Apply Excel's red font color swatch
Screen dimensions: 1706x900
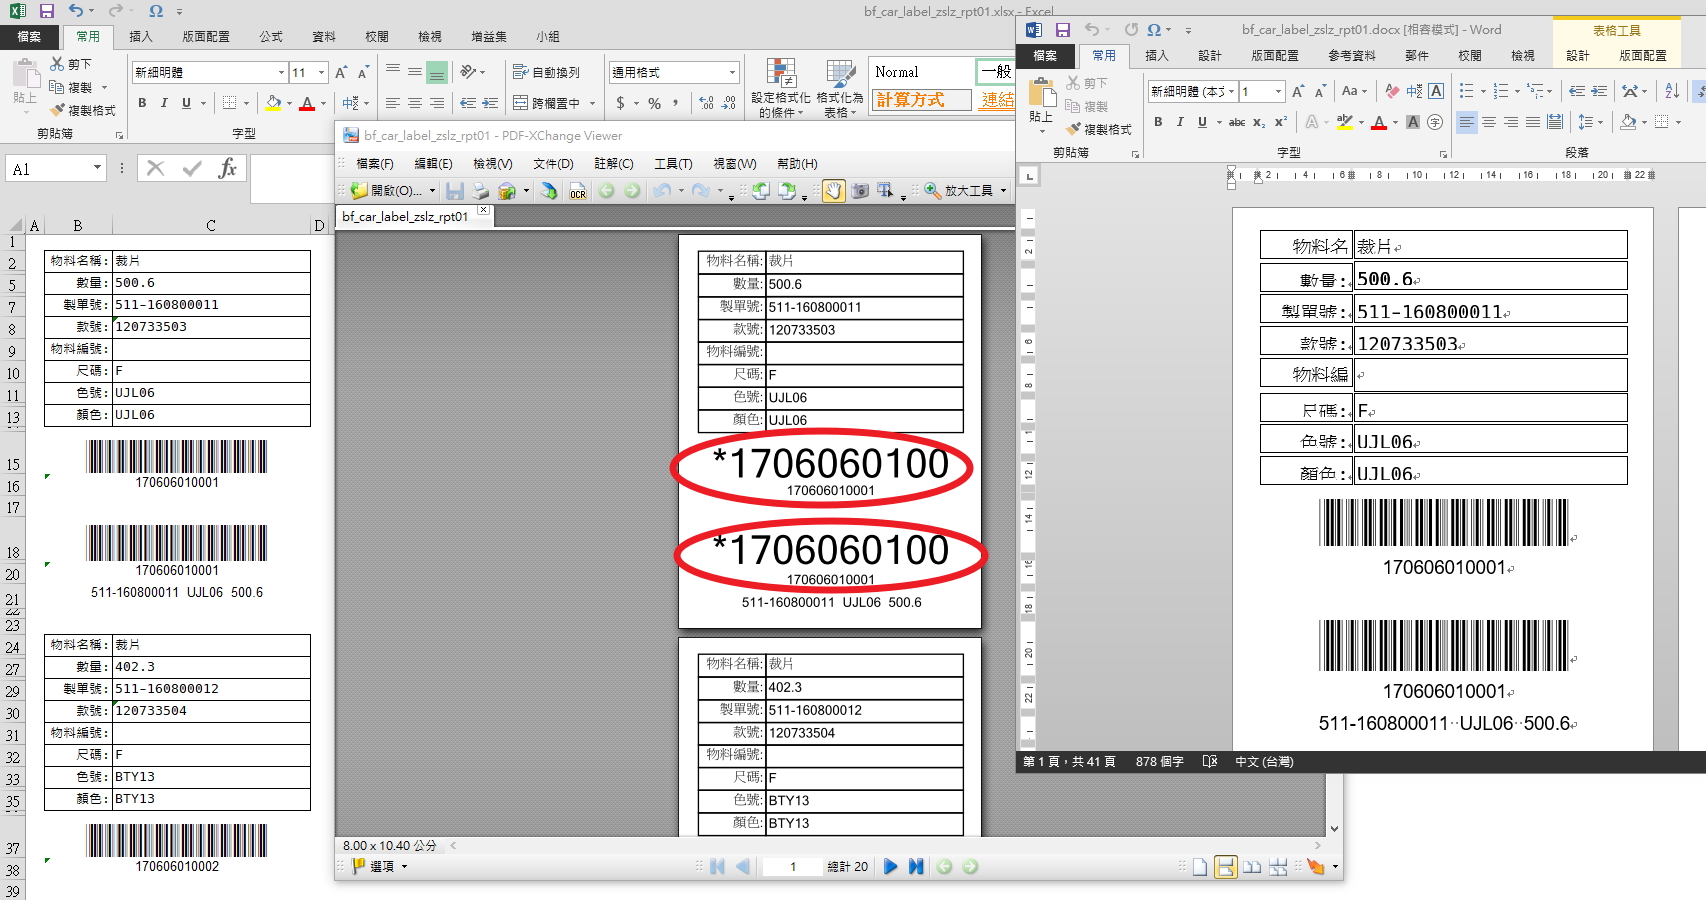pyautogui.click(x=307, y=103)
